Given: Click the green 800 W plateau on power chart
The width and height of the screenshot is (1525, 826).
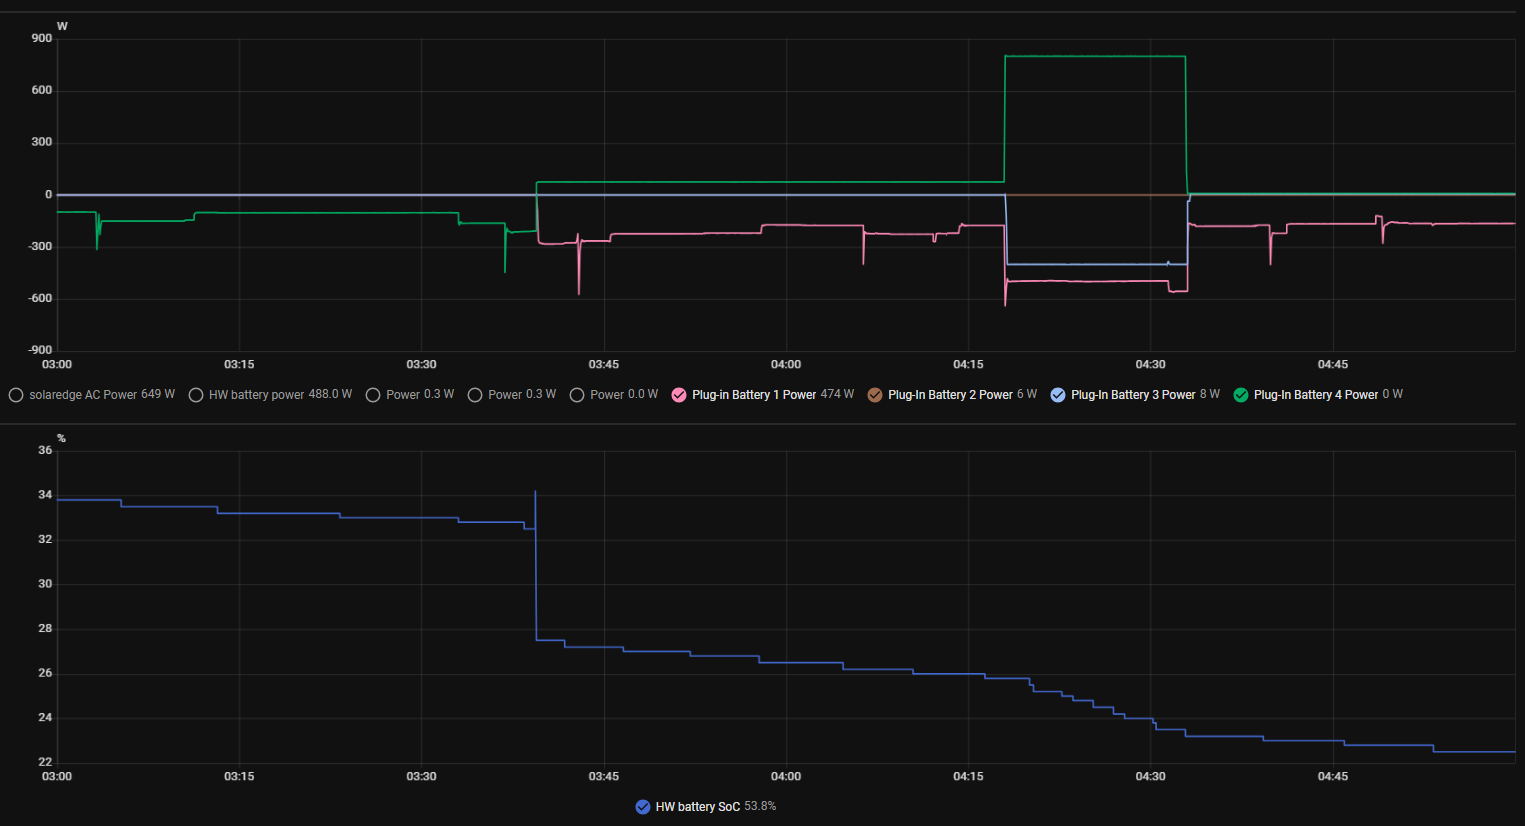Looking at the screenshot, I should pyautogui.click(x=1095, y=56).
